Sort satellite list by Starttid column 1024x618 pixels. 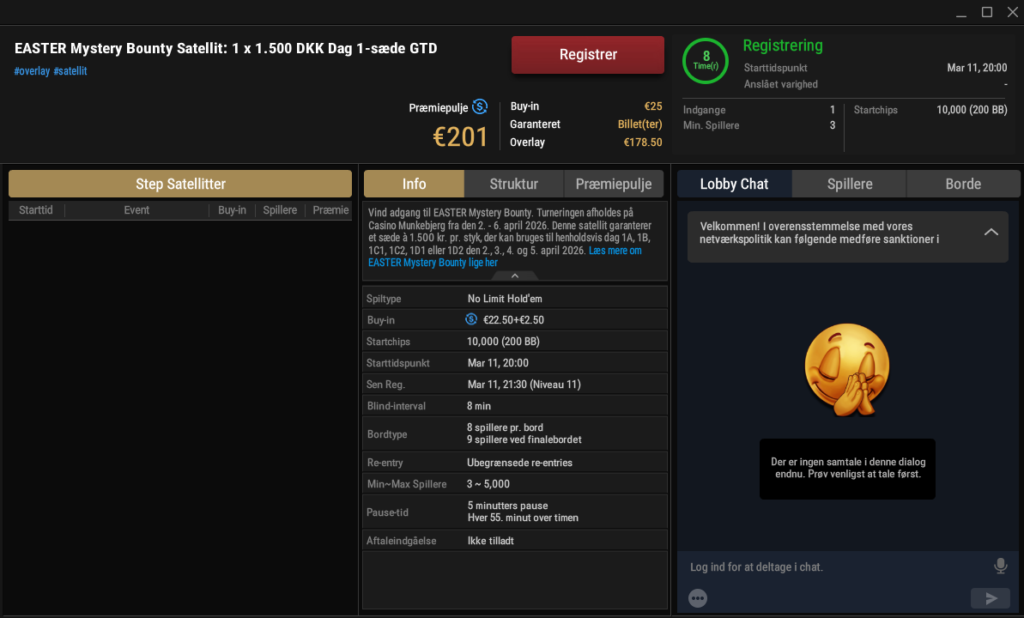(36, 210)
